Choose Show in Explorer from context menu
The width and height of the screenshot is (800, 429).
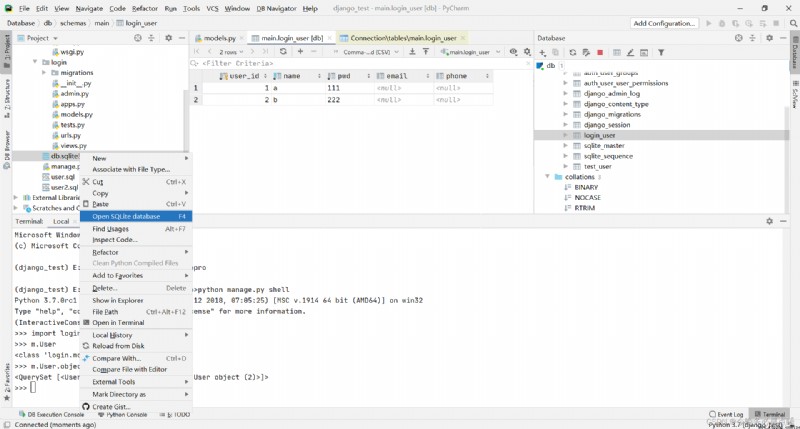[136, 300]
